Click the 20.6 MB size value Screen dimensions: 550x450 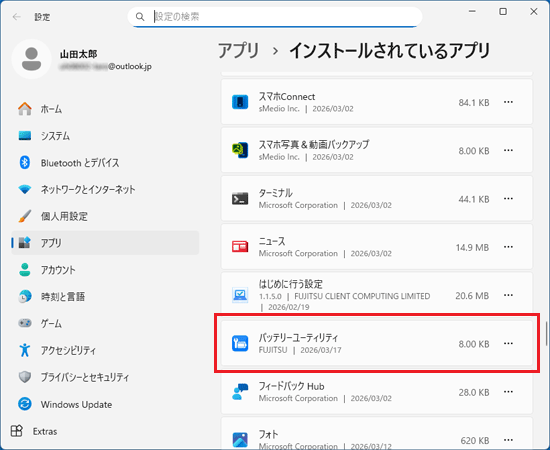(x=472, y=296)
